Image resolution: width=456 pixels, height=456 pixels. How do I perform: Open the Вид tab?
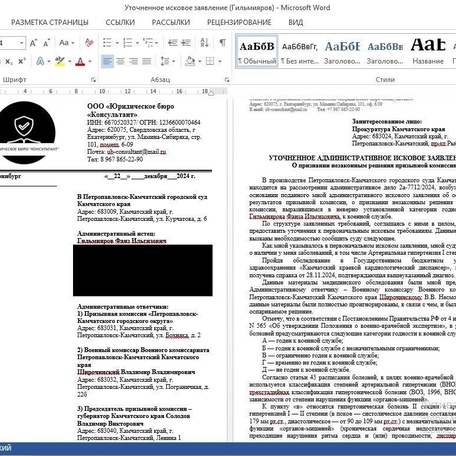pos(296,22)
